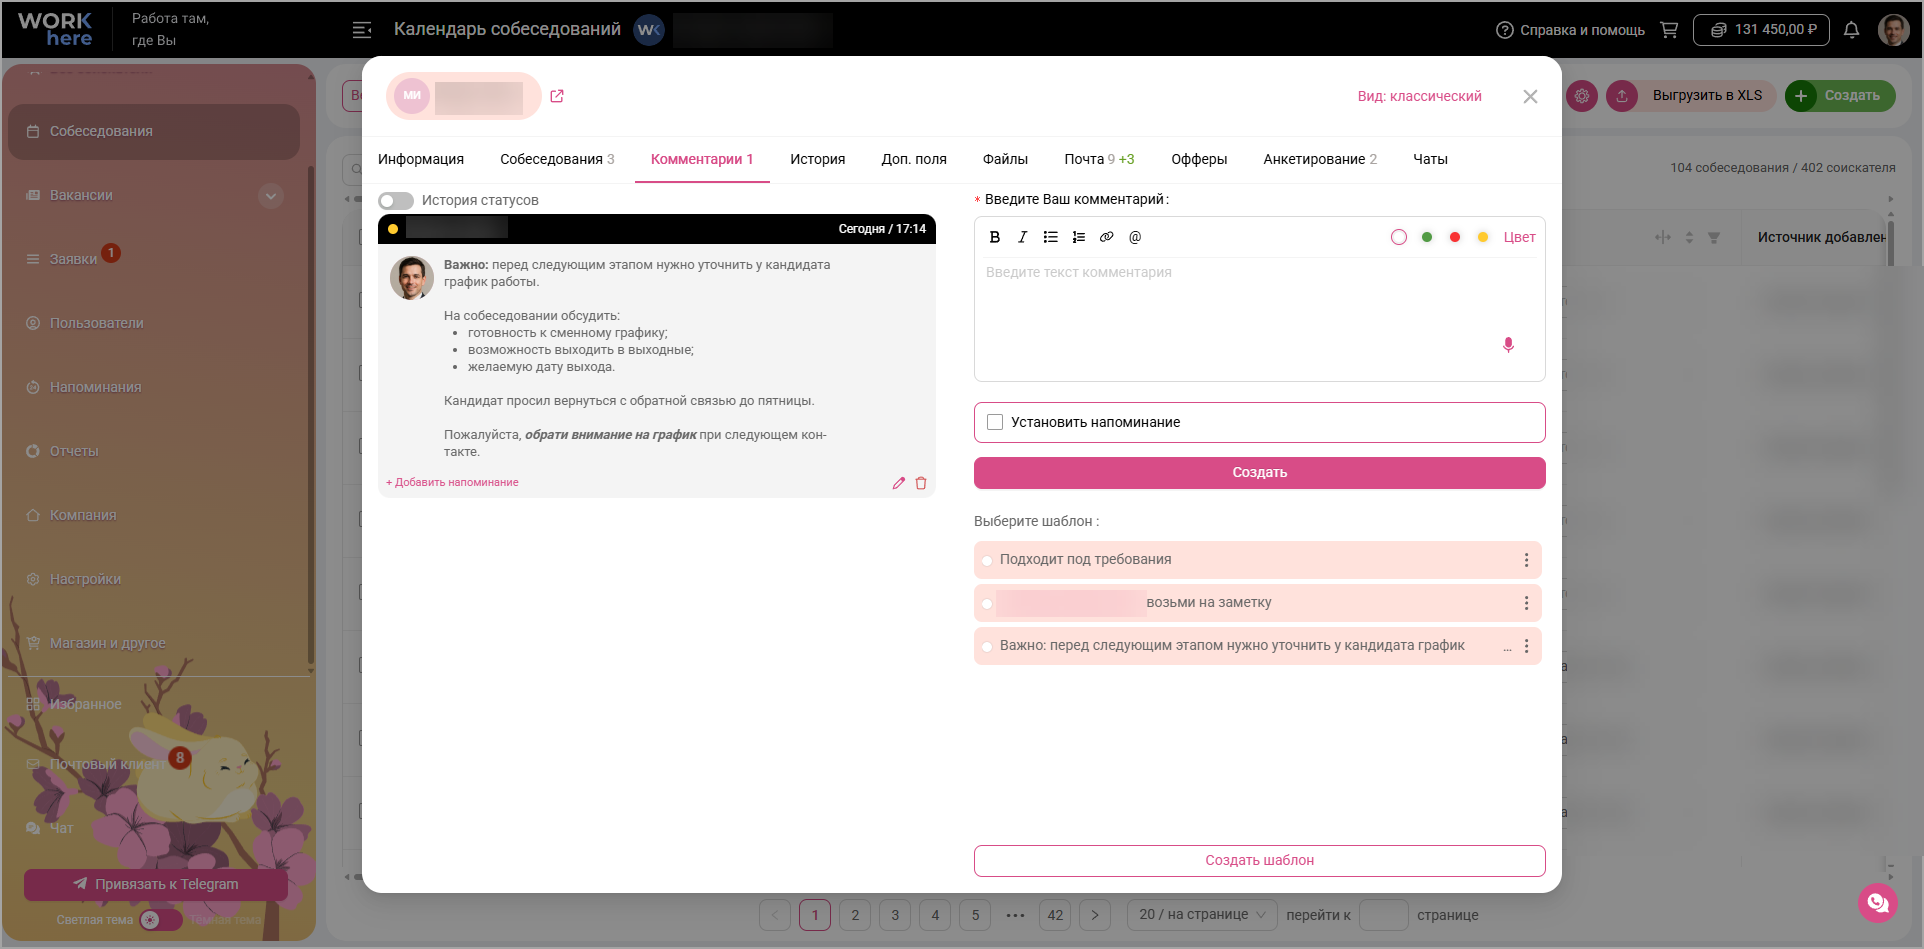Image resolution: width=1924 pixels, height=949 pixels.
Task: Open the 'Цвет' color picker
Action: (x=1519, y=237)
